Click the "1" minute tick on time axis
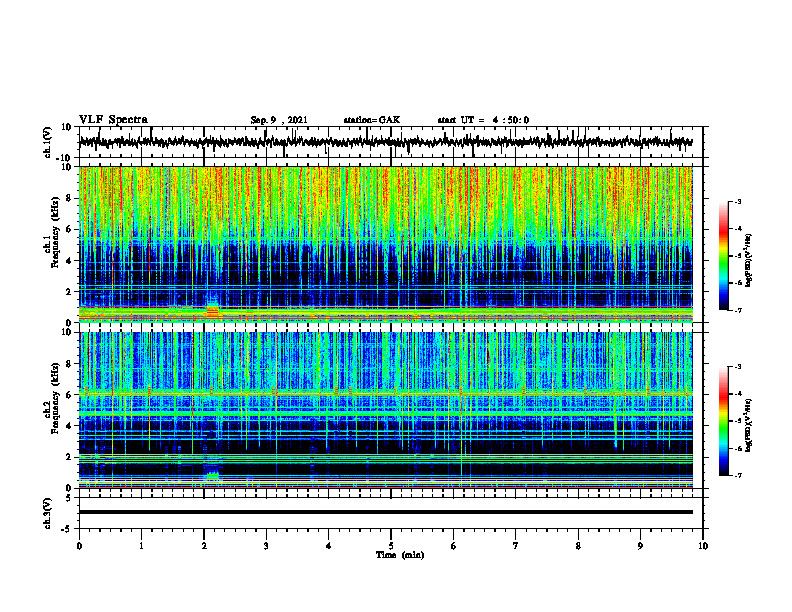This screenshot has width=792, height=612. pos(141,546)
